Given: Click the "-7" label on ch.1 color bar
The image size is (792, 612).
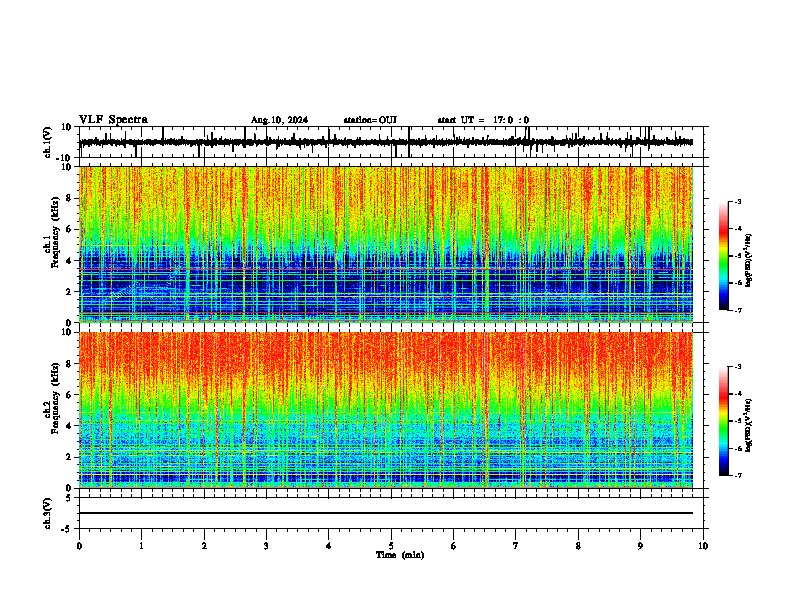Looking at the screenshot, I should [x=737, y=310].
